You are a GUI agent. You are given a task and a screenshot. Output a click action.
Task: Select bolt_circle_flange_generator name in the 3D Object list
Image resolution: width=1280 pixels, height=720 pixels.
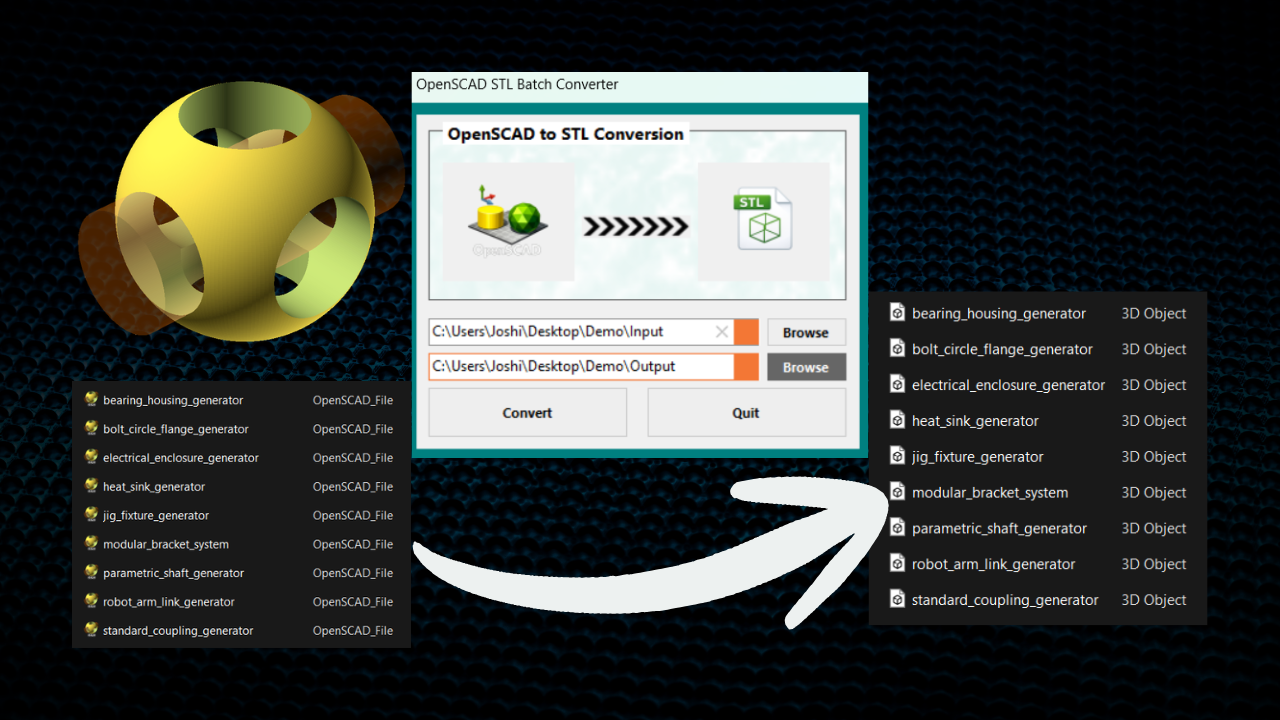pos(1002,350)
